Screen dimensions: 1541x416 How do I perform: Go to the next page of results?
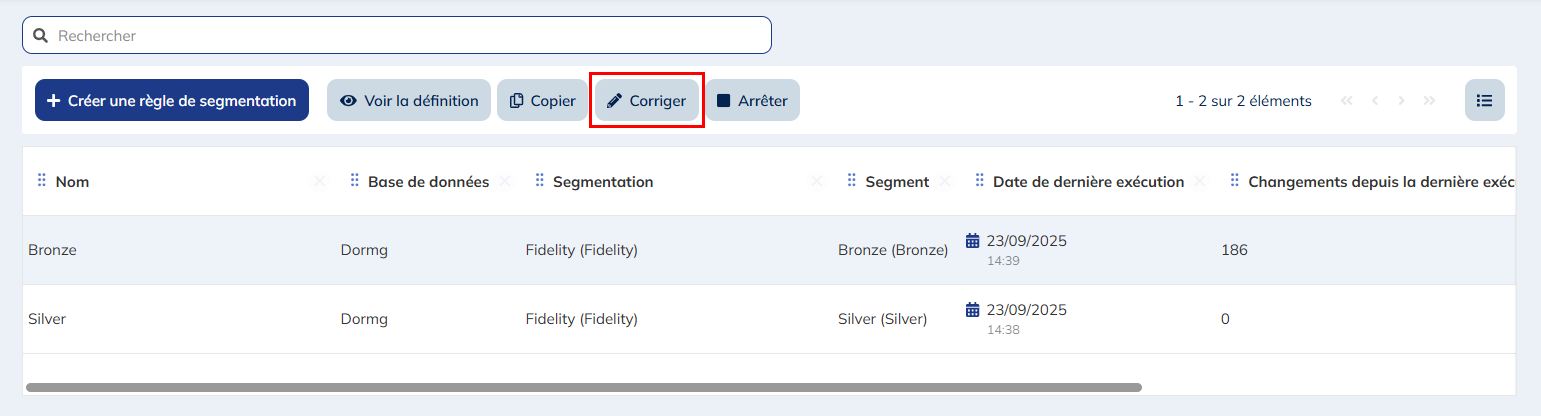[x=1402, y=101]
